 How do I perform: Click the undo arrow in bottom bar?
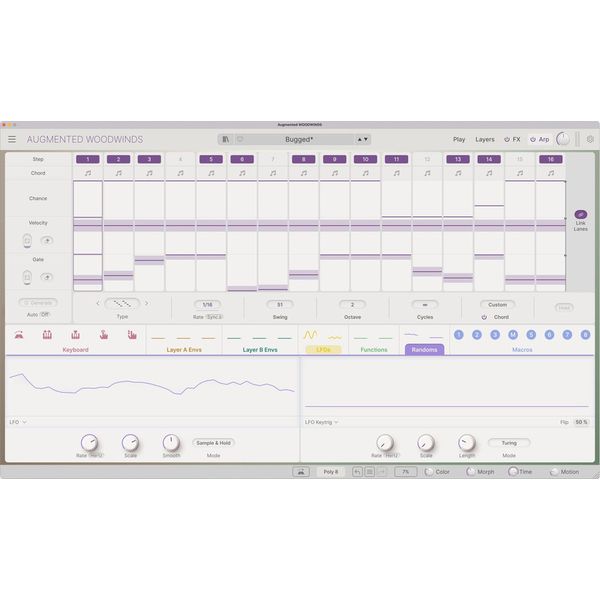(x=357, y=472)
